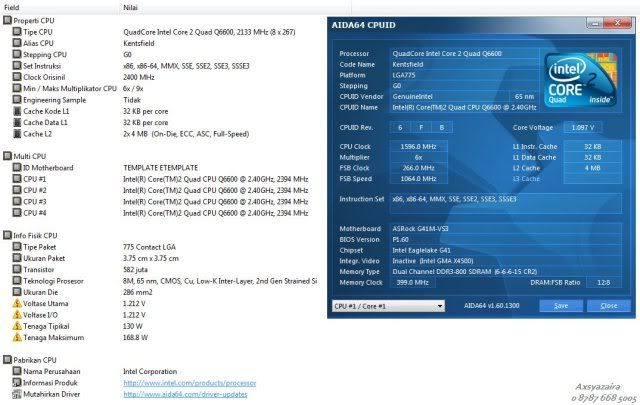Click the 65 nm process field

[x=524, y=96]
